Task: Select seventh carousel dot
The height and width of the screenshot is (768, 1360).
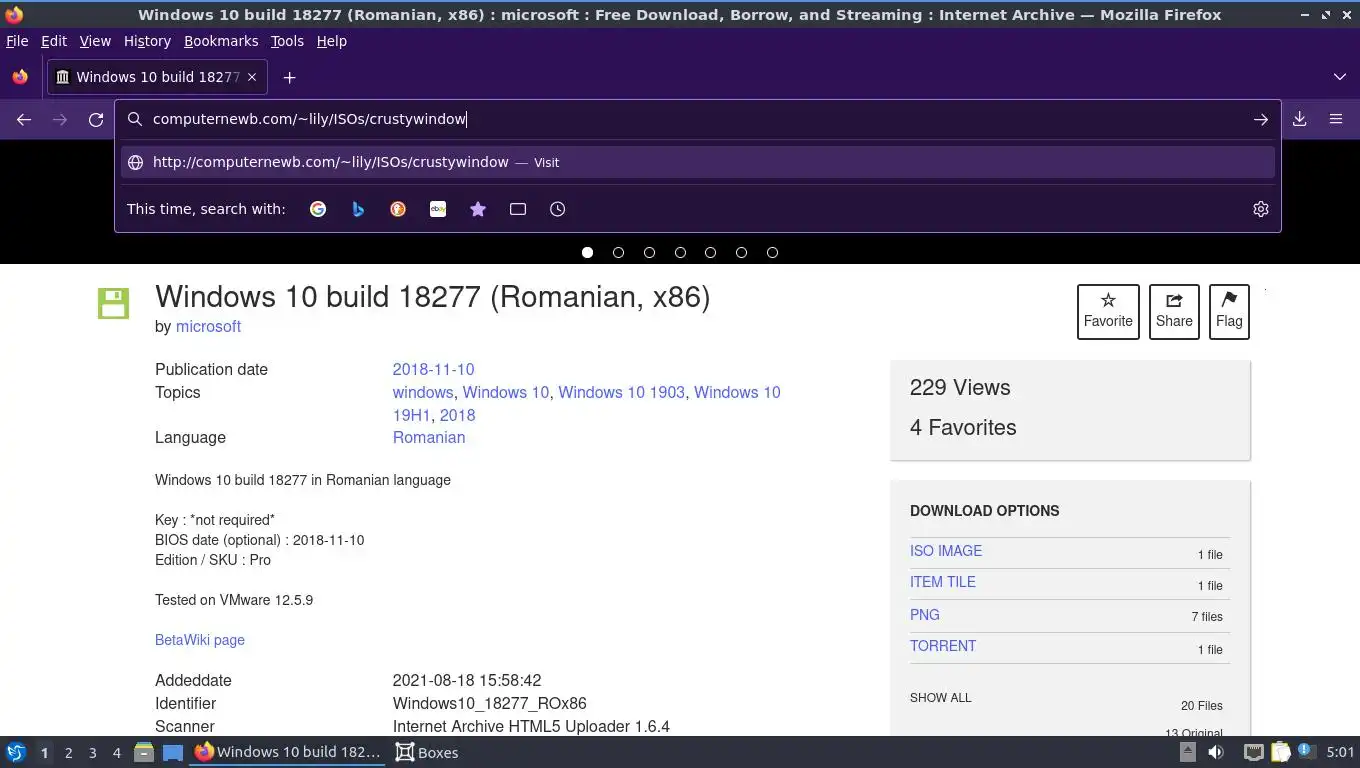Action: pos(772,252)
